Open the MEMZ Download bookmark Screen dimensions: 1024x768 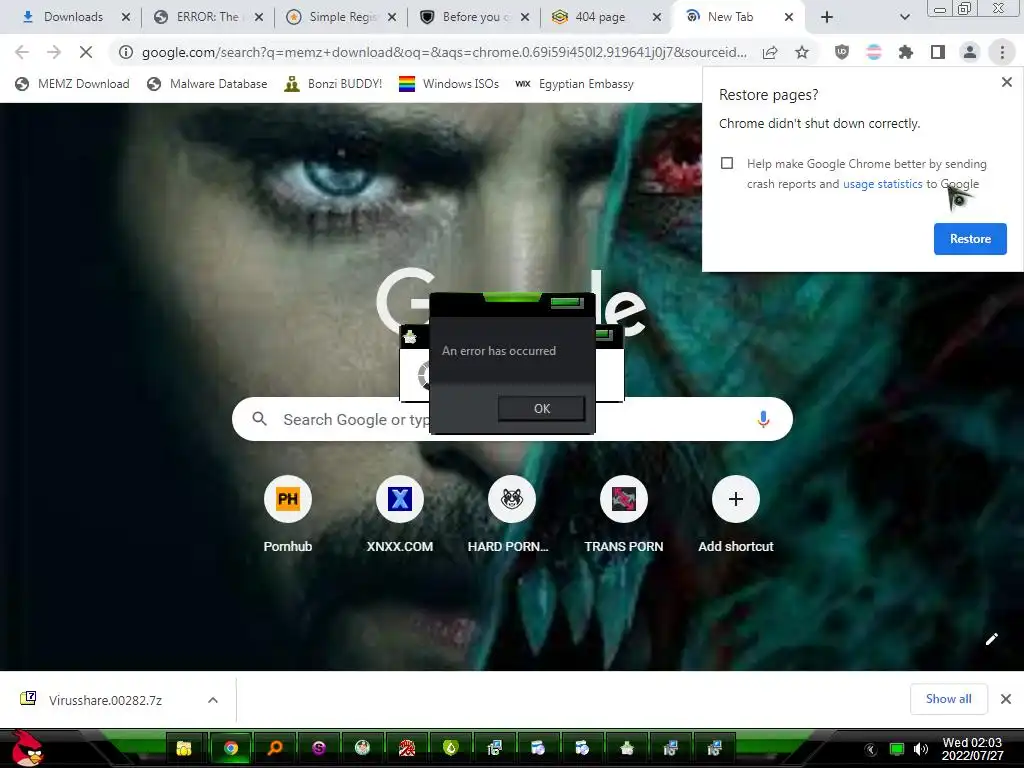point(72,84)
